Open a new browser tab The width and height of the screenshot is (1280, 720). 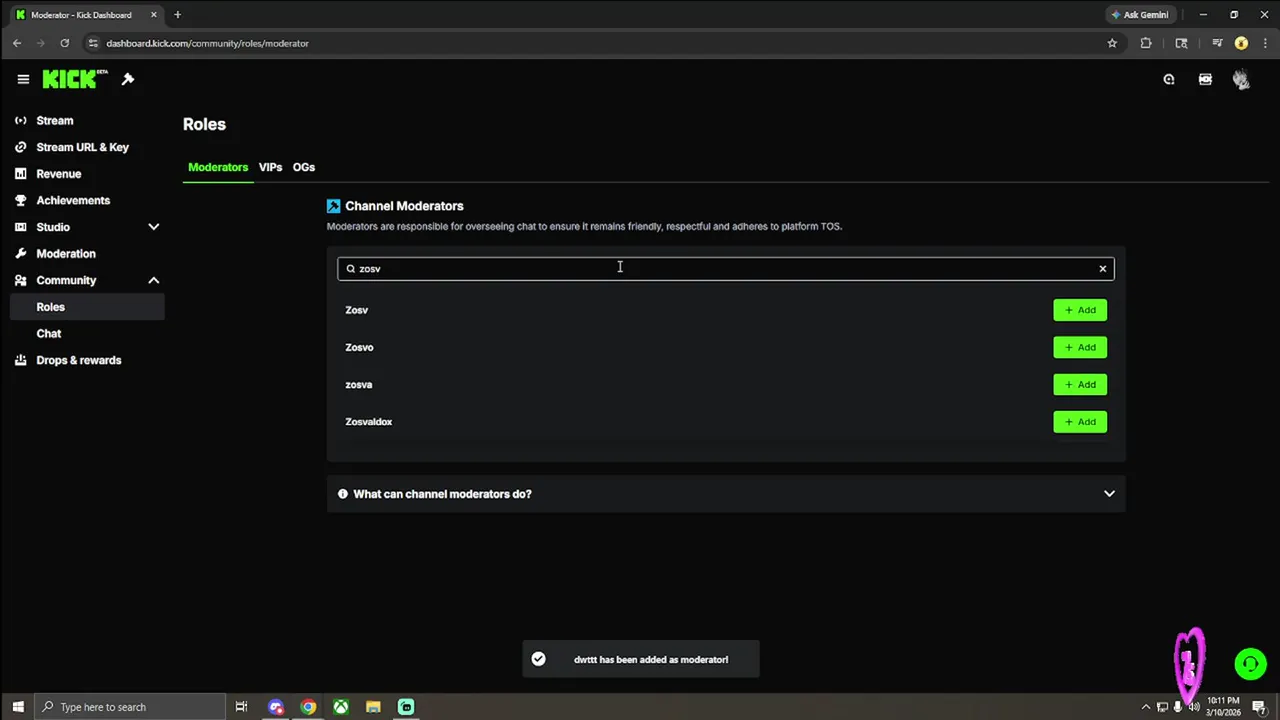pyautogui.click(x=177, y=15)
